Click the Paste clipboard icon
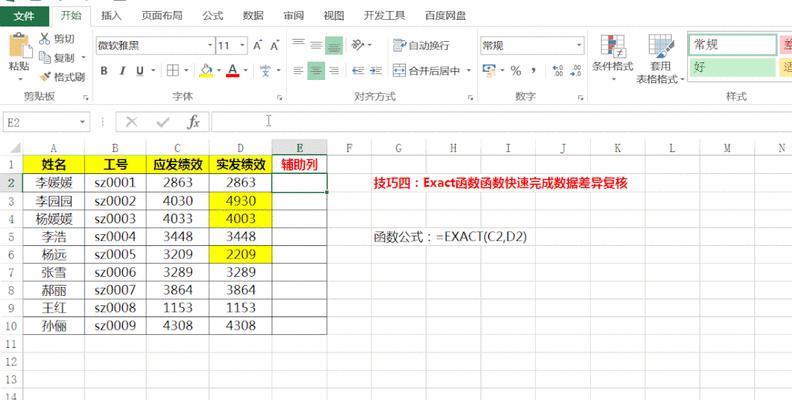The height and width of the screenshot is (400, 792). [20, 45]
